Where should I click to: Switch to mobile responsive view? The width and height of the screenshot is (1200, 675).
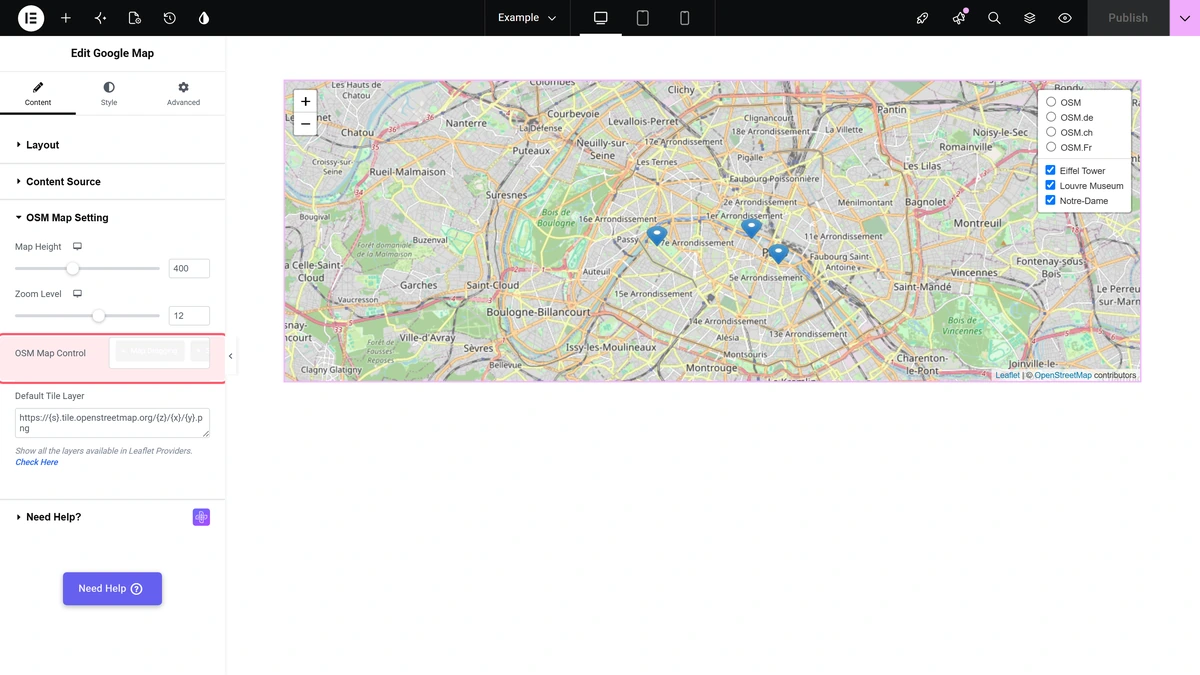click(685, 18)
